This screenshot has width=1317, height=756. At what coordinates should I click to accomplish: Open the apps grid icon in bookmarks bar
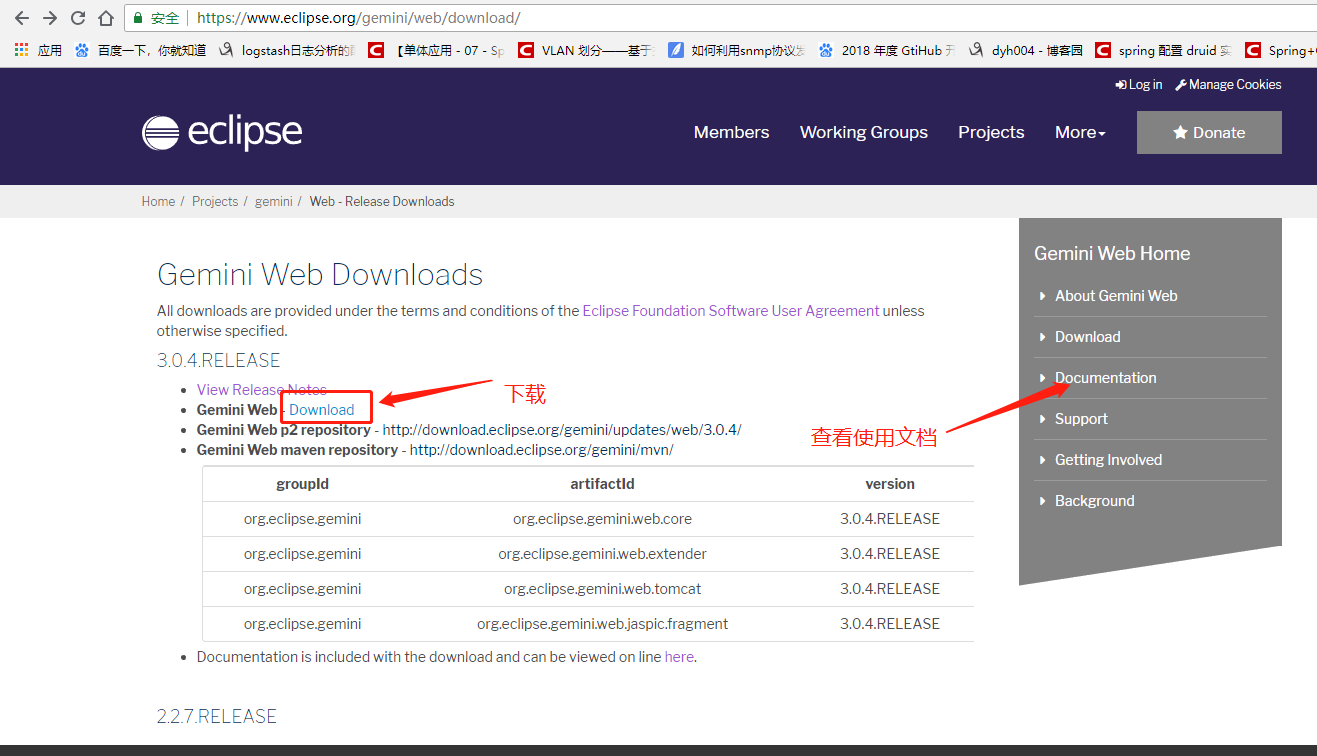(x=21, y=50)
